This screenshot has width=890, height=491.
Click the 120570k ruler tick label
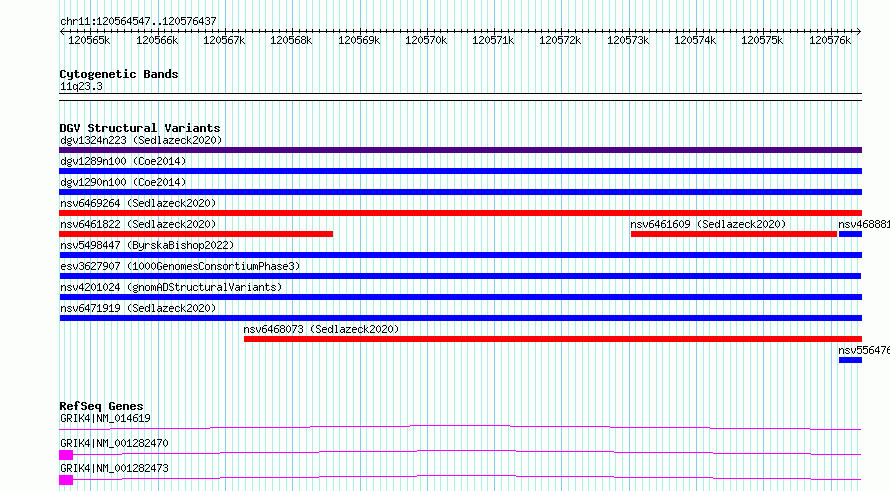tap(426, 40)
